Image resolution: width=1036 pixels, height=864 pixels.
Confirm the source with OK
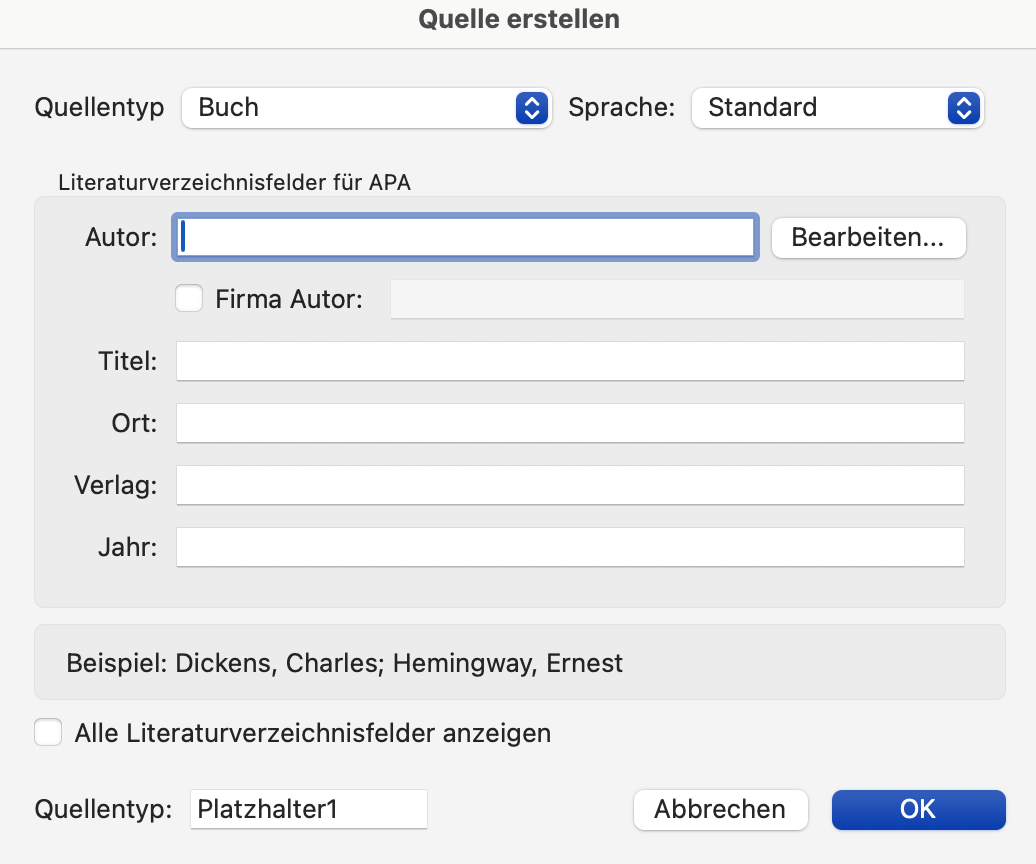point(918,809)
